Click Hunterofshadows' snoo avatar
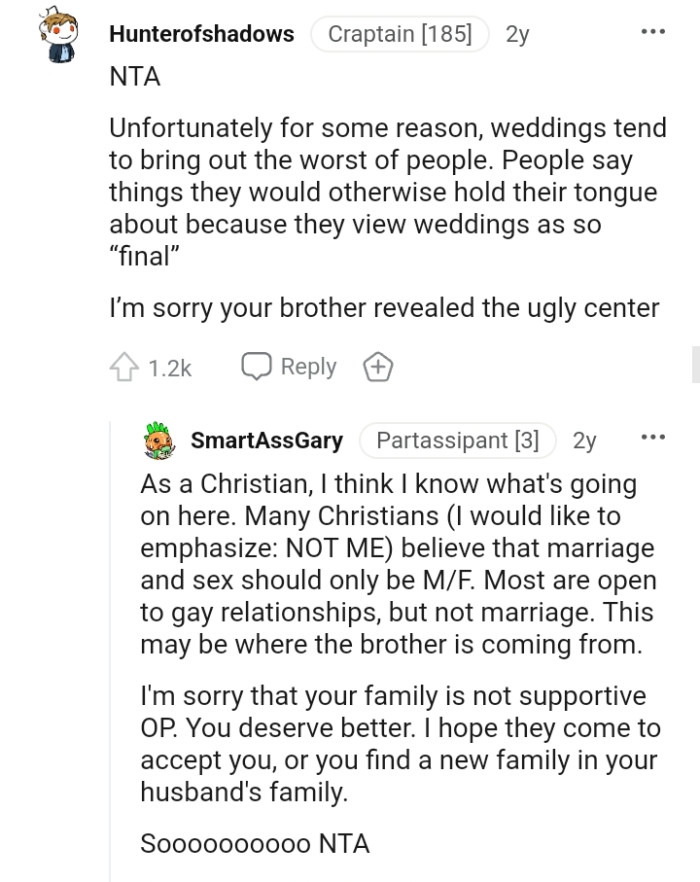700x882 pixels. tap(56, 37)
